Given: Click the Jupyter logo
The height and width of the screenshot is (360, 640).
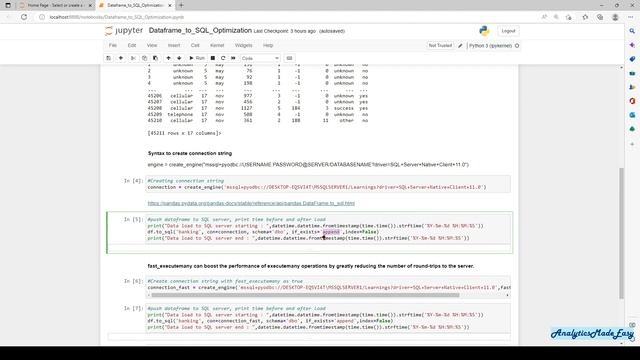Looking at the screenshot, I should point(124,31).
